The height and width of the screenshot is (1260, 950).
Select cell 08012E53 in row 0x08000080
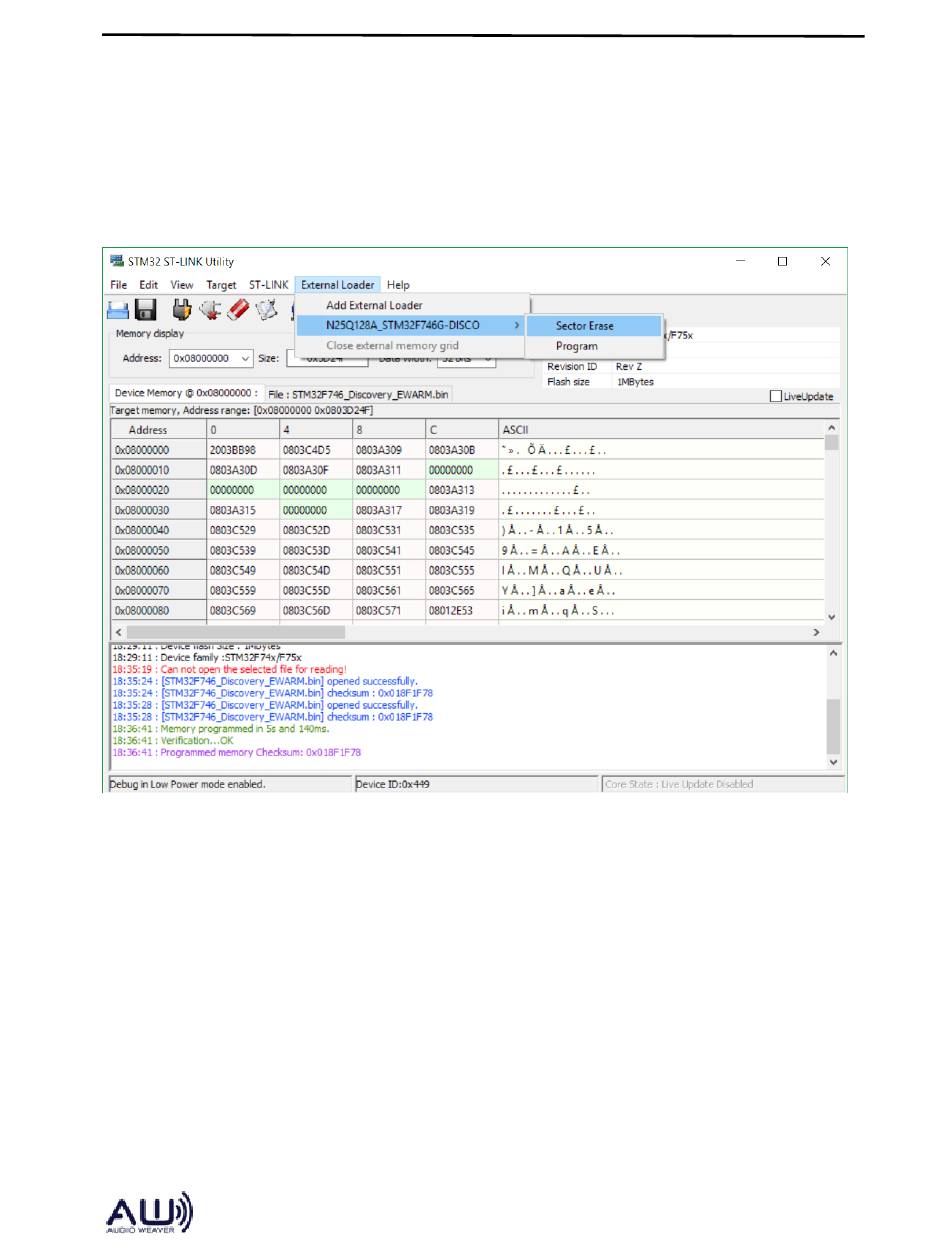pyautogui.click(x=461, y=610)
